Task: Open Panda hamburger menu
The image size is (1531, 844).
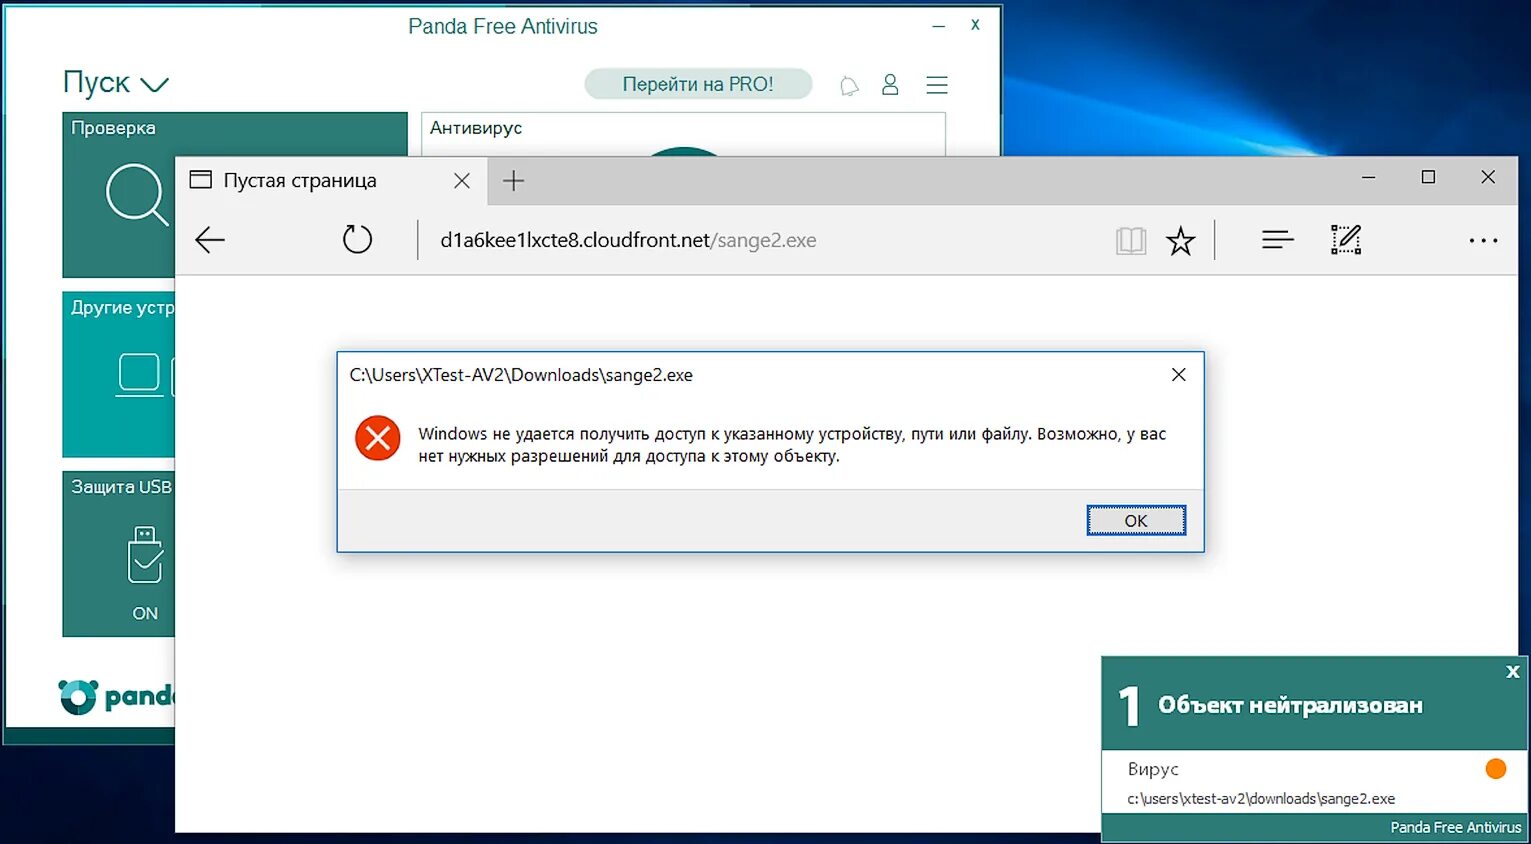Action: point(937,84)
